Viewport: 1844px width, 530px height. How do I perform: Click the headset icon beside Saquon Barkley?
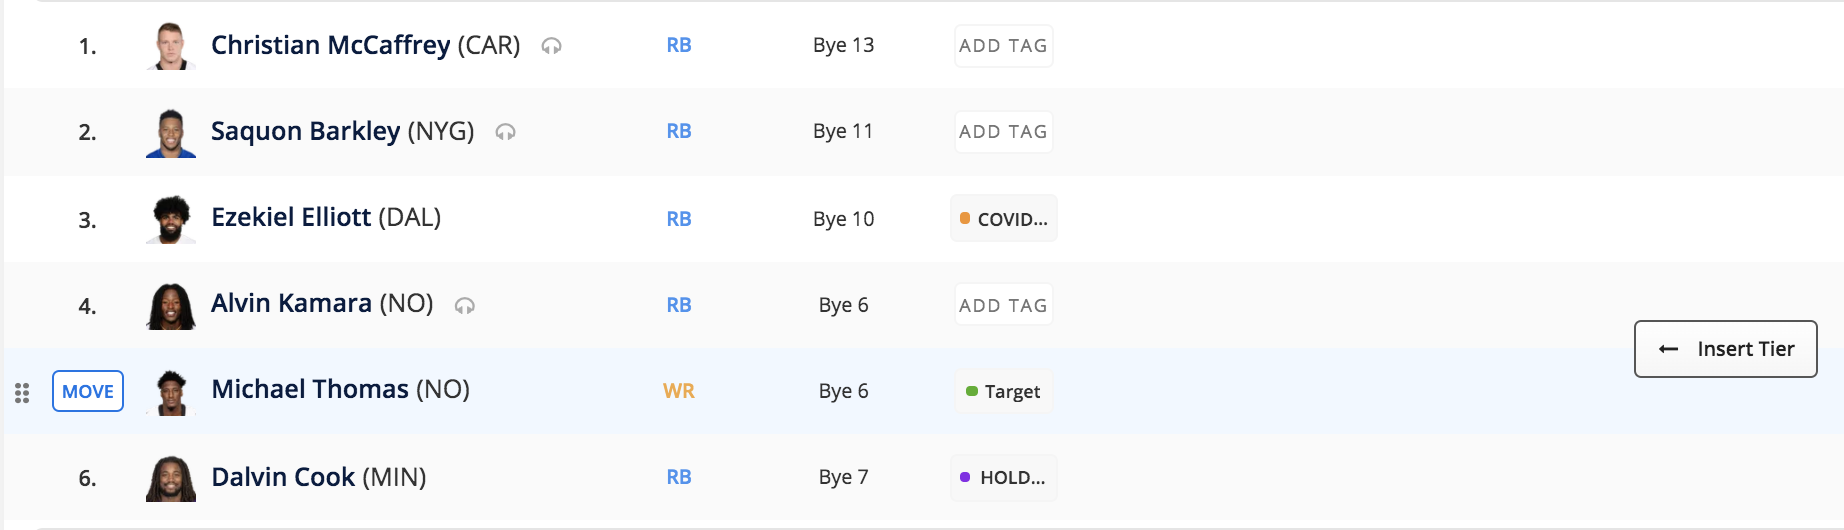point(505,132)
